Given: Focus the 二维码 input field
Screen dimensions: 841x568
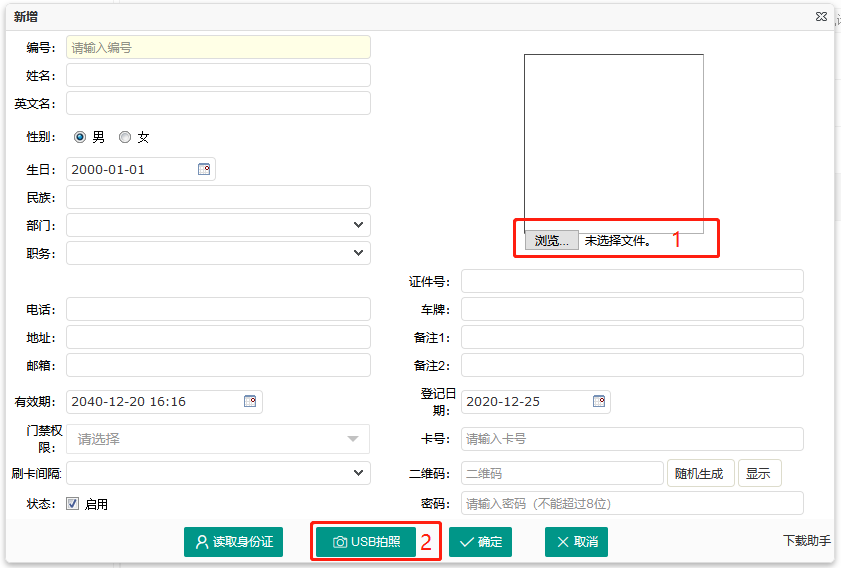Looking at the screenshot, I should pyautogui.click(x=562, y=473).
